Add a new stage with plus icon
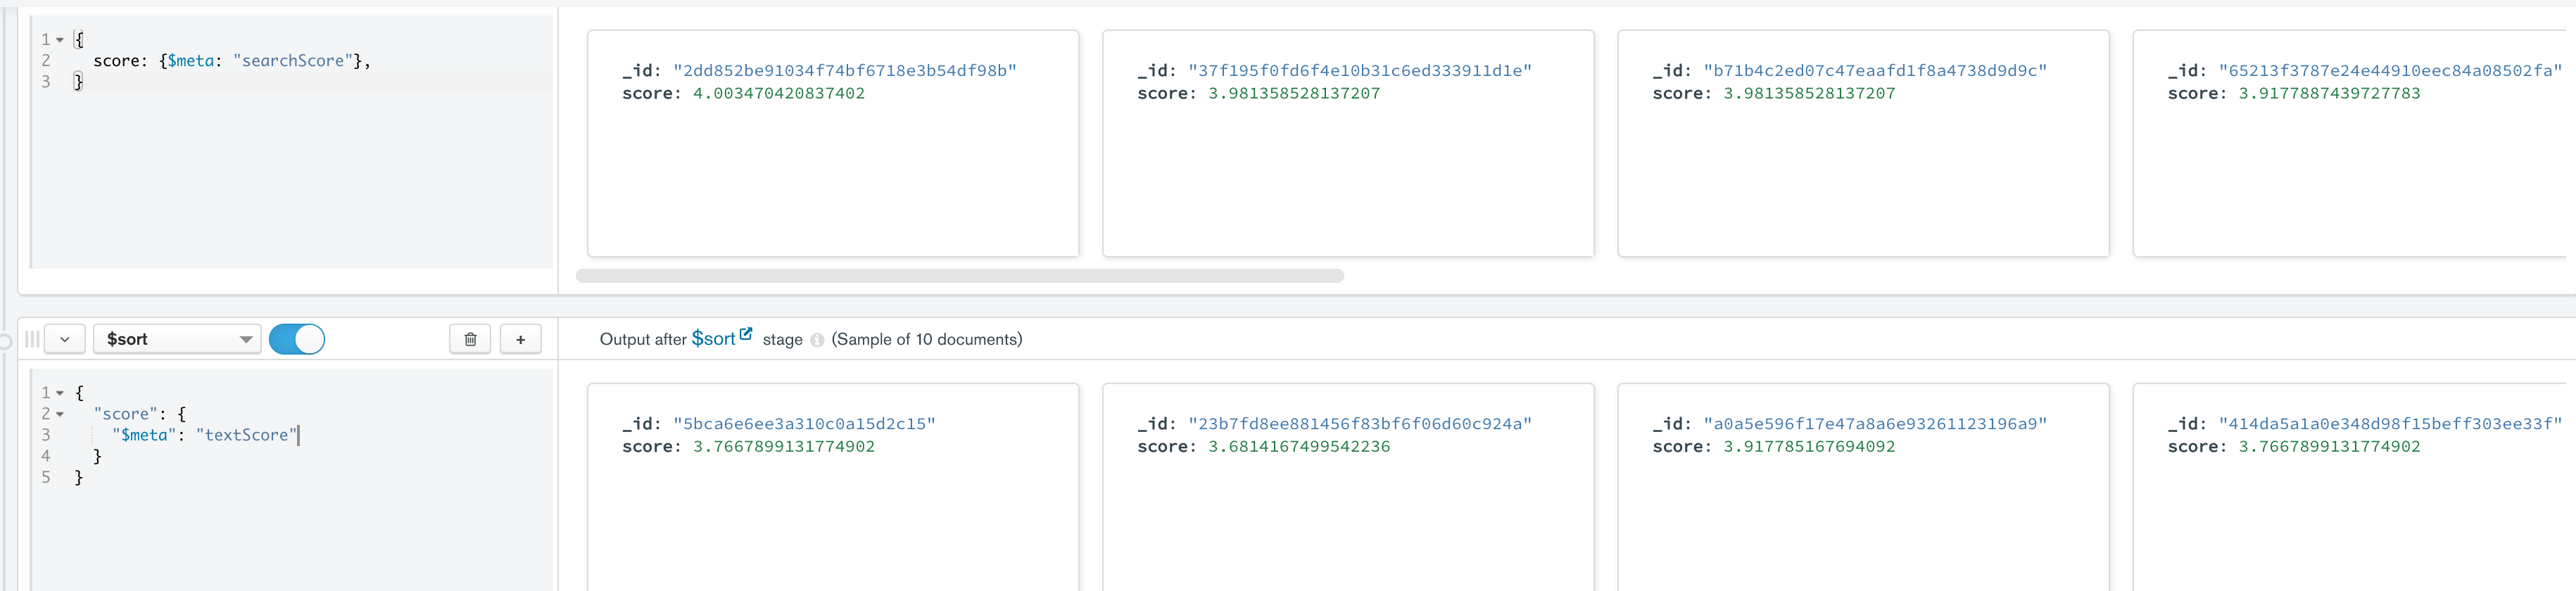Viewport: 2576px width, 591px height. (520, 339)
